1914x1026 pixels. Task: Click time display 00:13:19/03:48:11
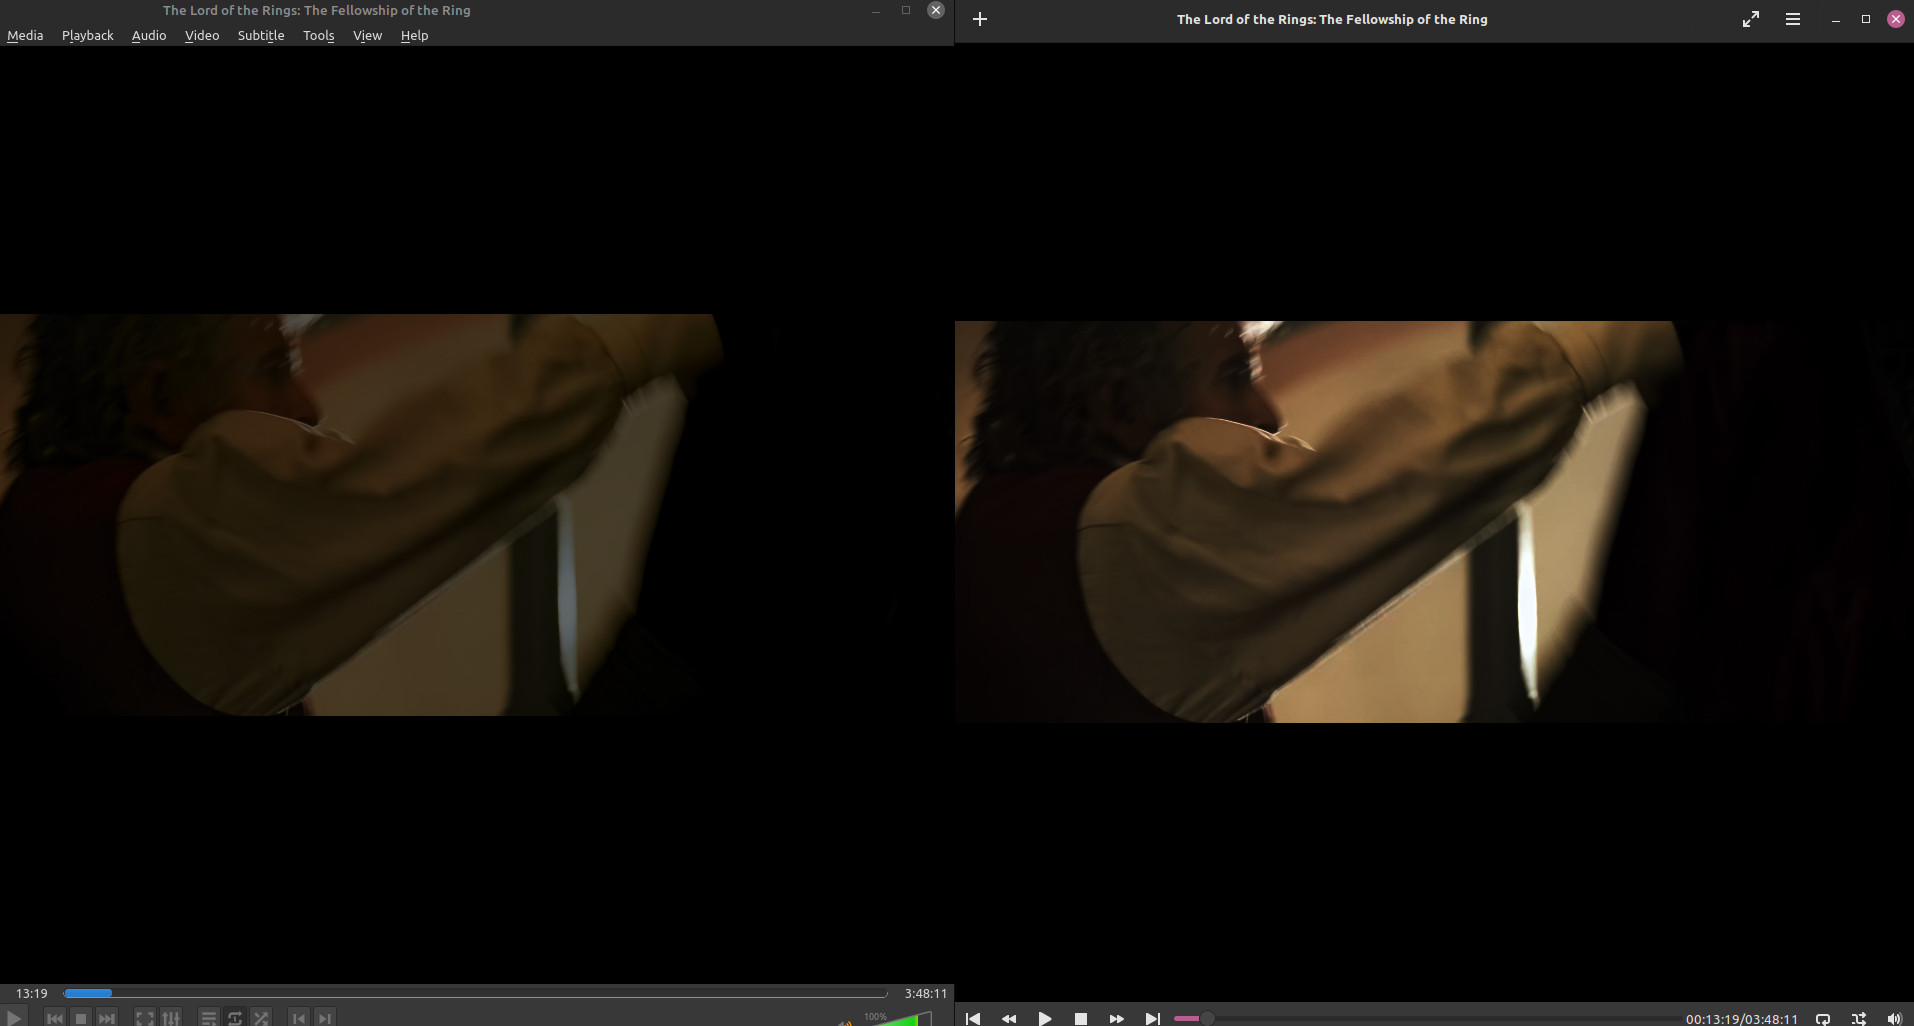point(1742,1019)
